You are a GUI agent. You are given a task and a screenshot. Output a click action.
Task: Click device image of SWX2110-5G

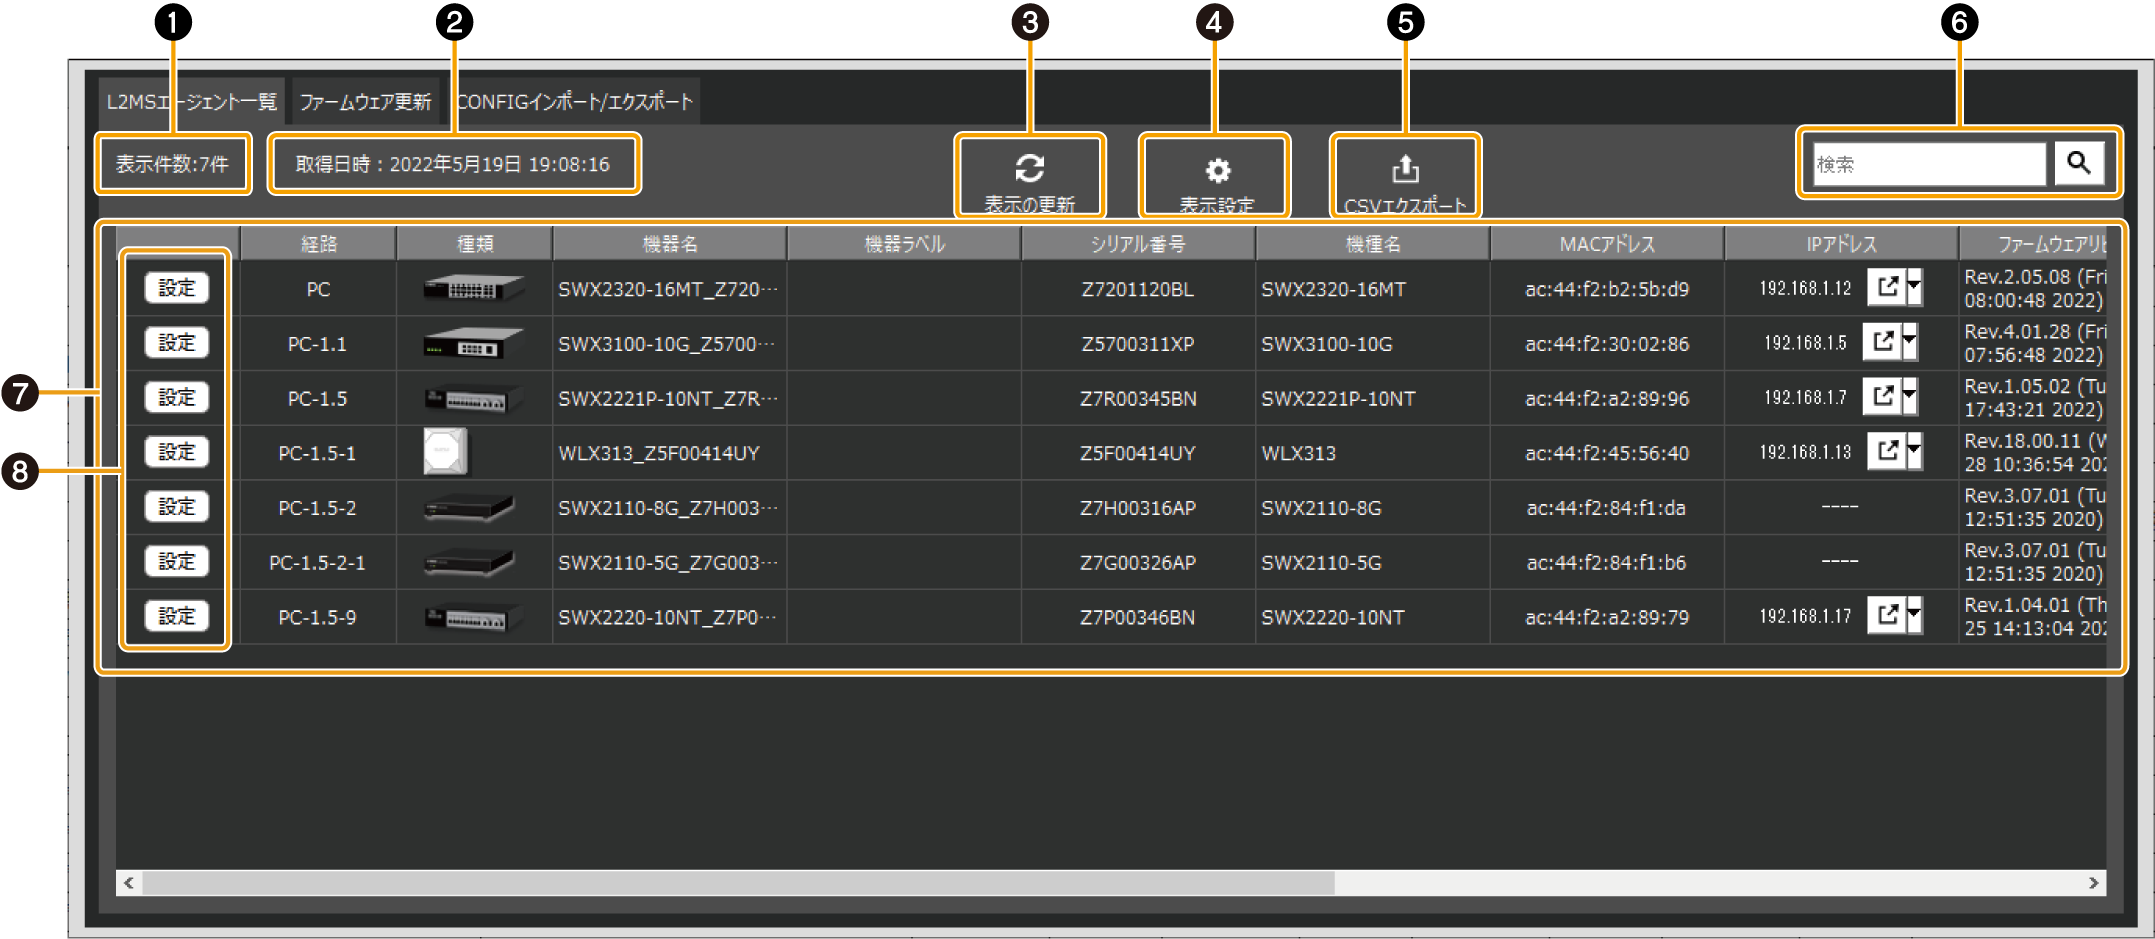pos(469,562)
